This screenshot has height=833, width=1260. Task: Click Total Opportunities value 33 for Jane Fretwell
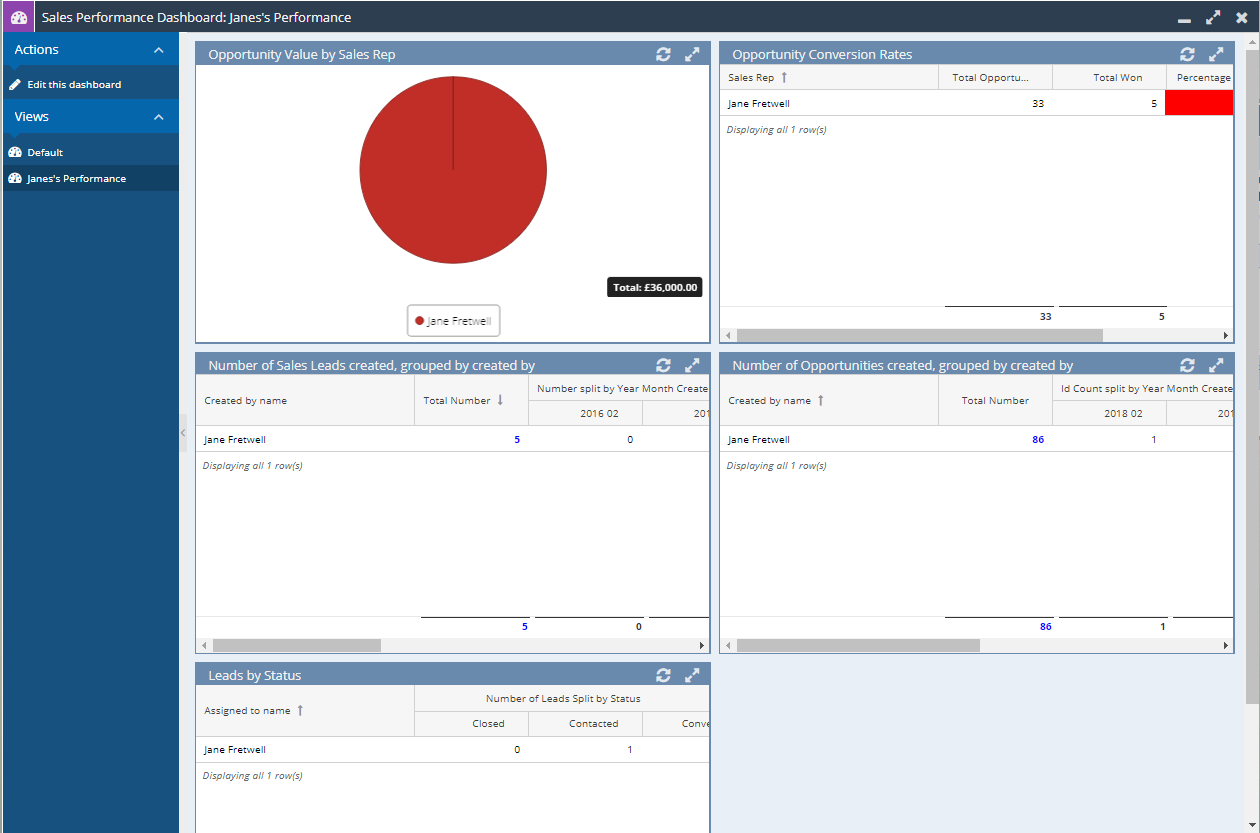coord(1037,103)
